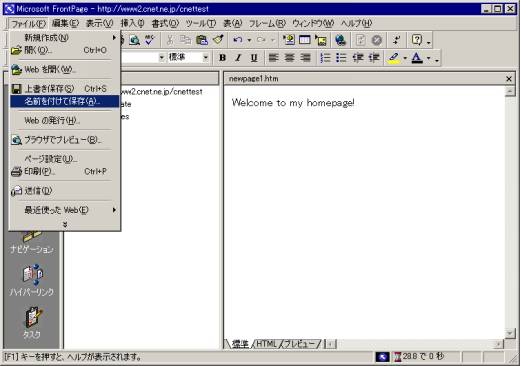Open the font name dropdown arrow

162,58
